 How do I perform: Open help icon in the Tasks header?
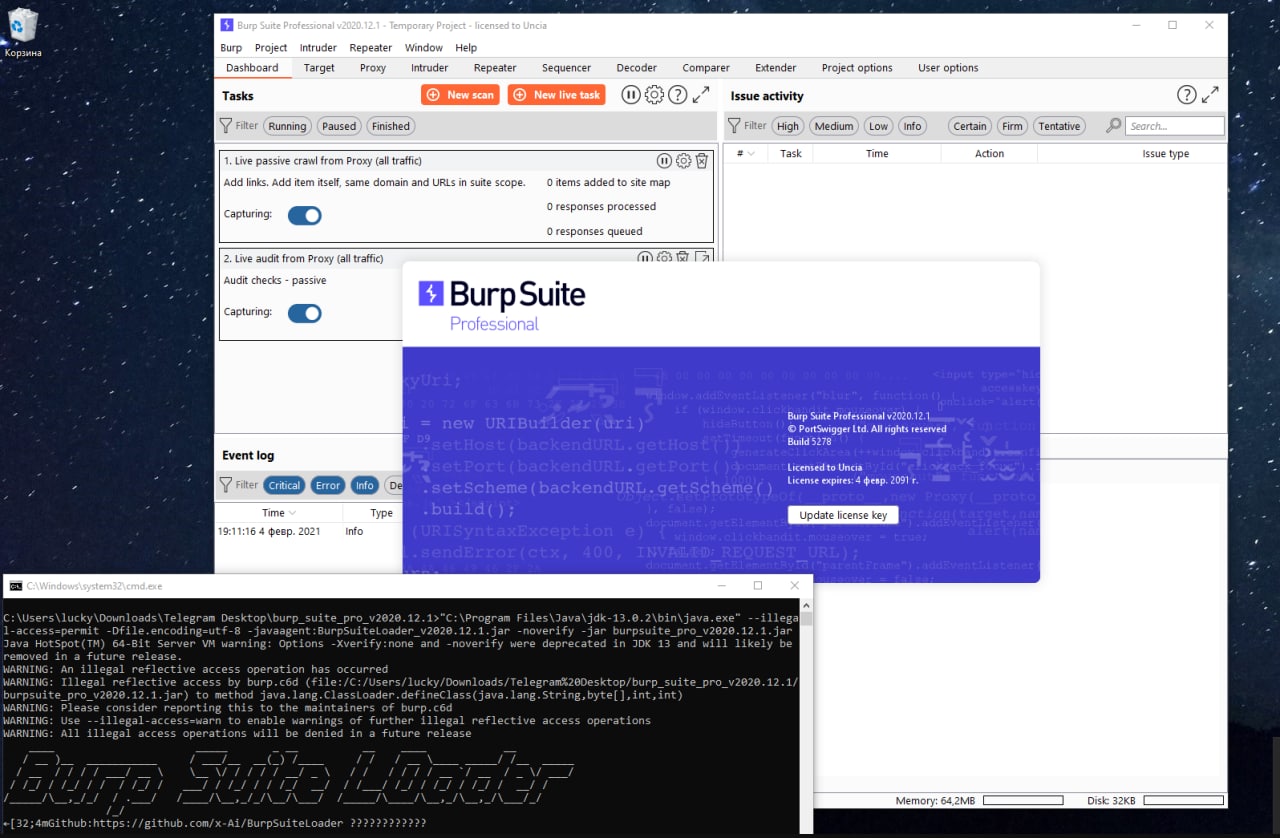[x=678, y=95]
